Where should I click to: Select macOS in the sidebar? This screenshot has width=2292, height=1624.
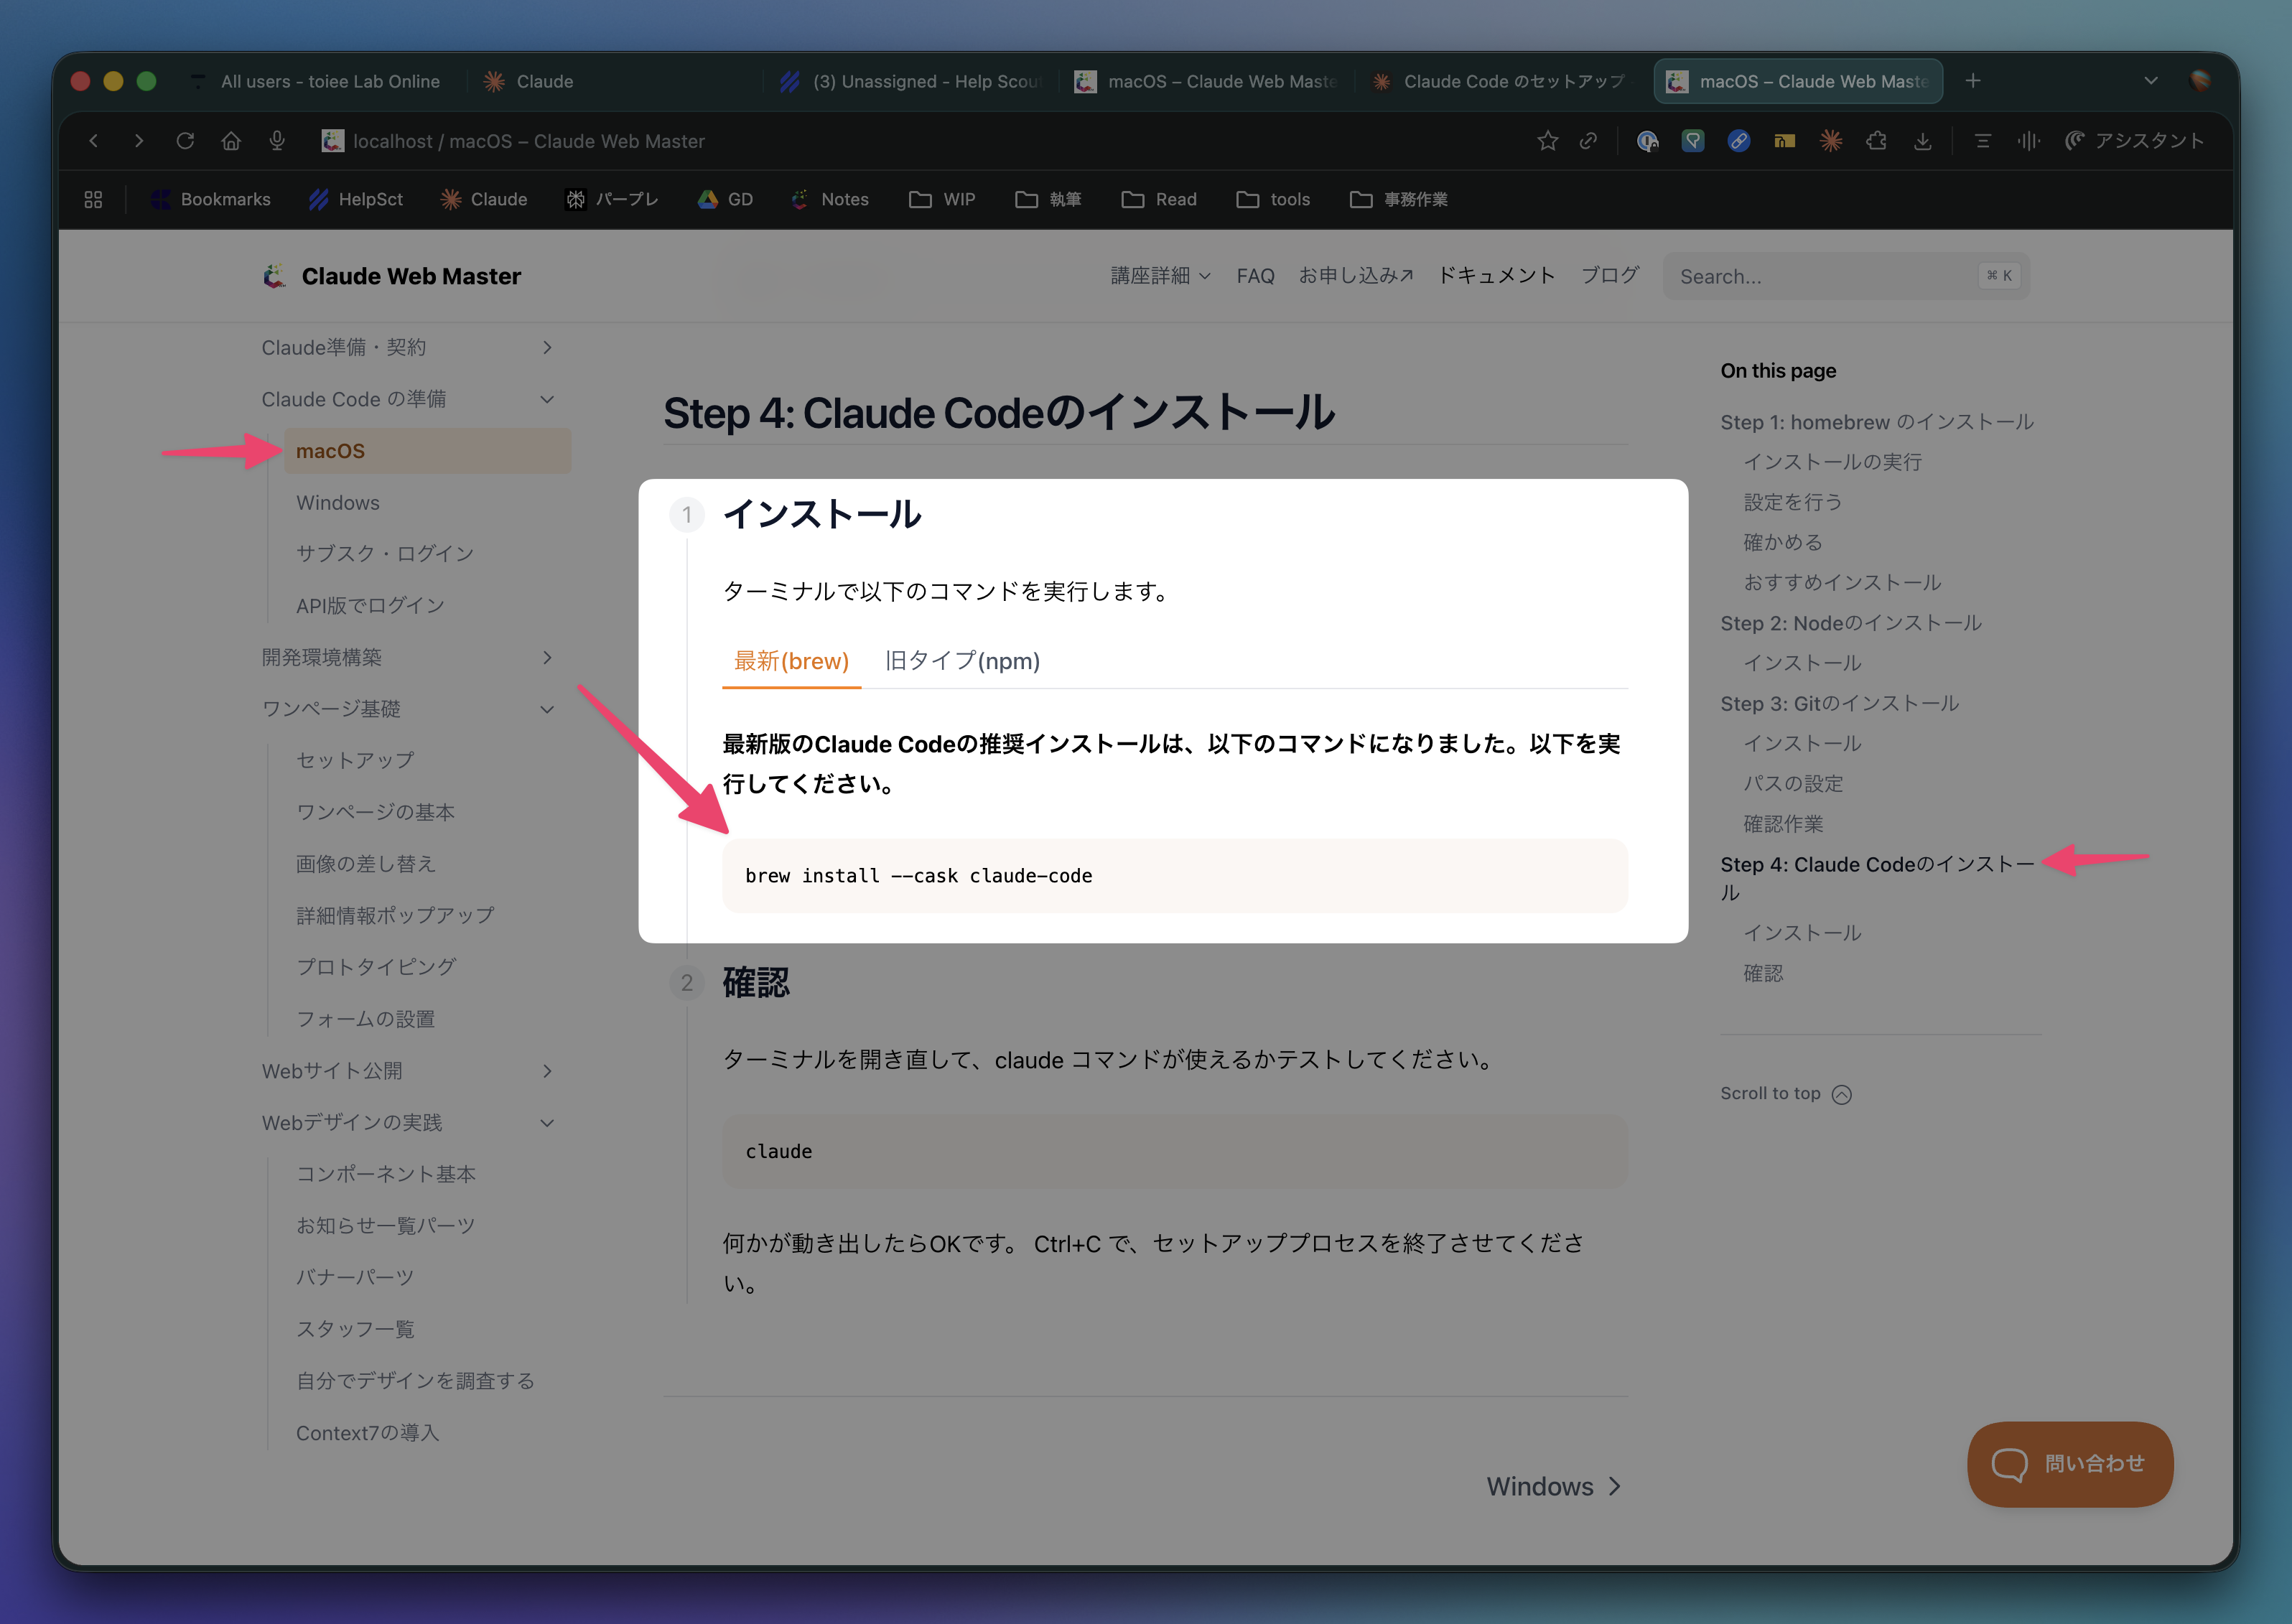(x=330, y=450)
